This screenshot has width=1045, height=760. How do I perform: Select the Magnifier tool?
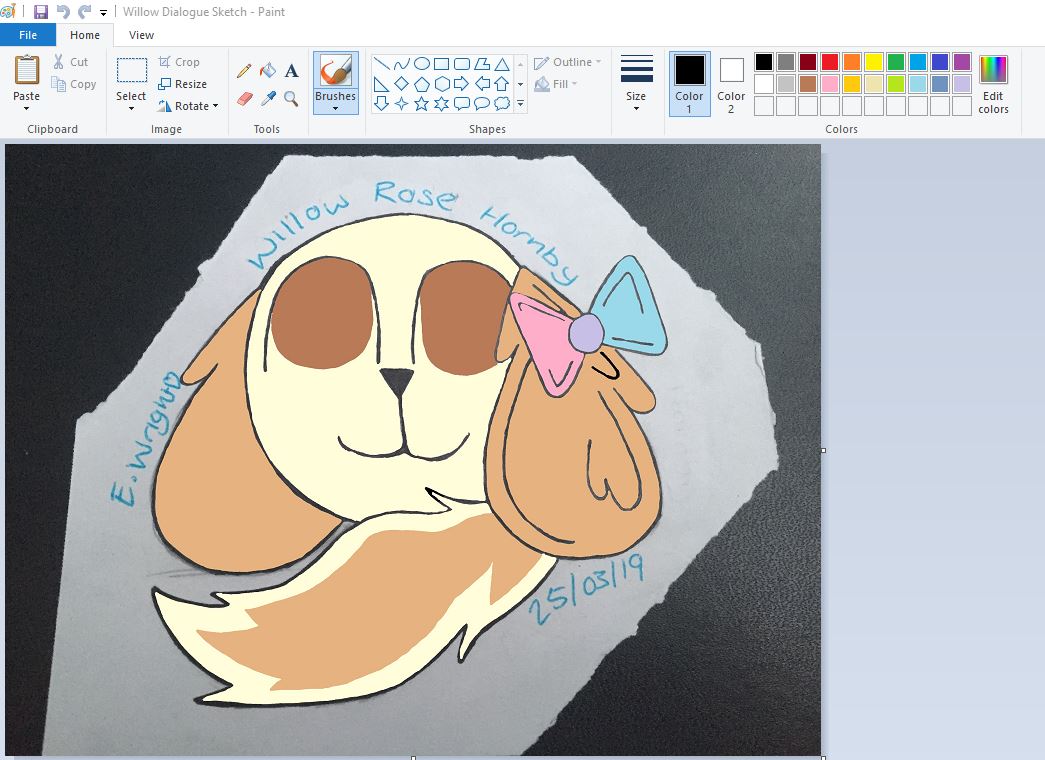(292, 99)
